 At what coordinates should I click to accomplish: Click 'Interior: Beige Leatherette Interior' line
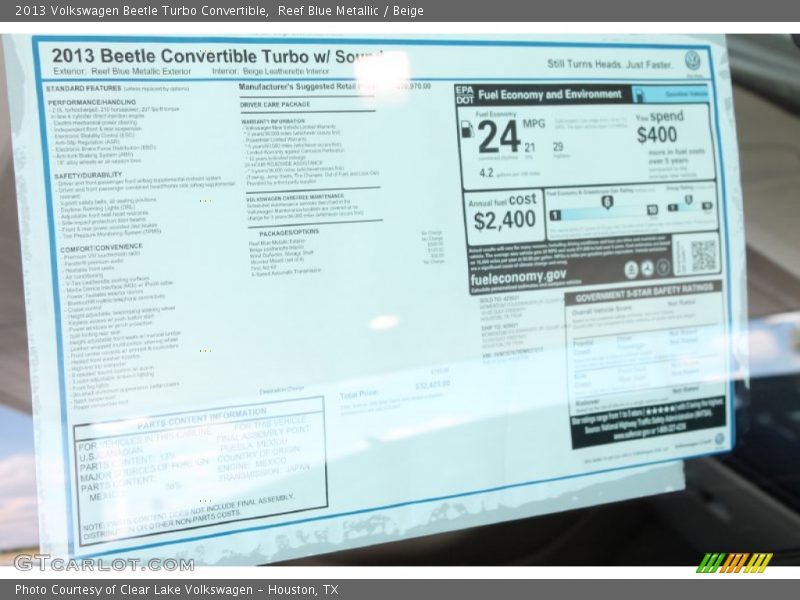coord(270,71)
